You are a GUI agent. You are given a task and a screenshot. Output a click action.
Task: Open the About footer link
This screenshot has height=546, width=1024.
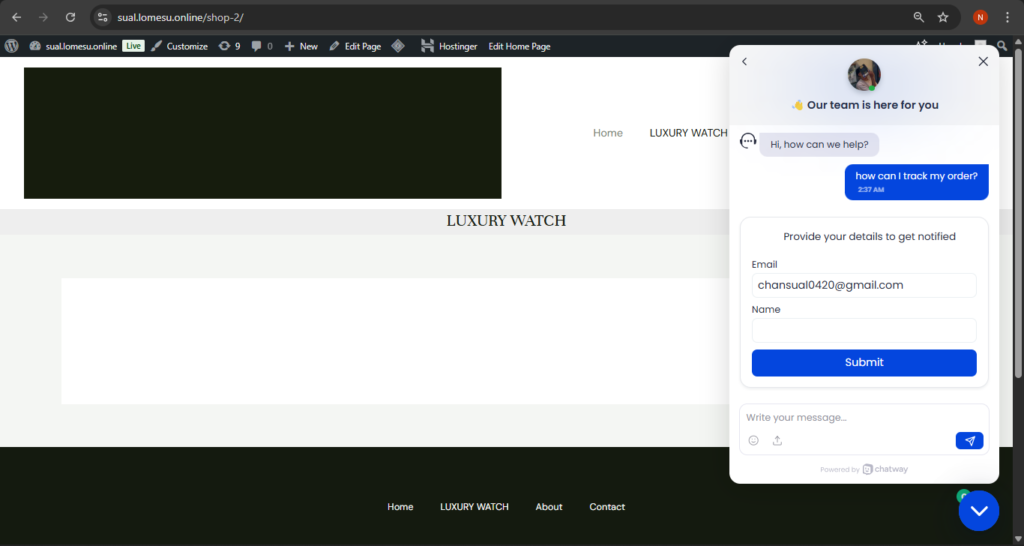548,507
